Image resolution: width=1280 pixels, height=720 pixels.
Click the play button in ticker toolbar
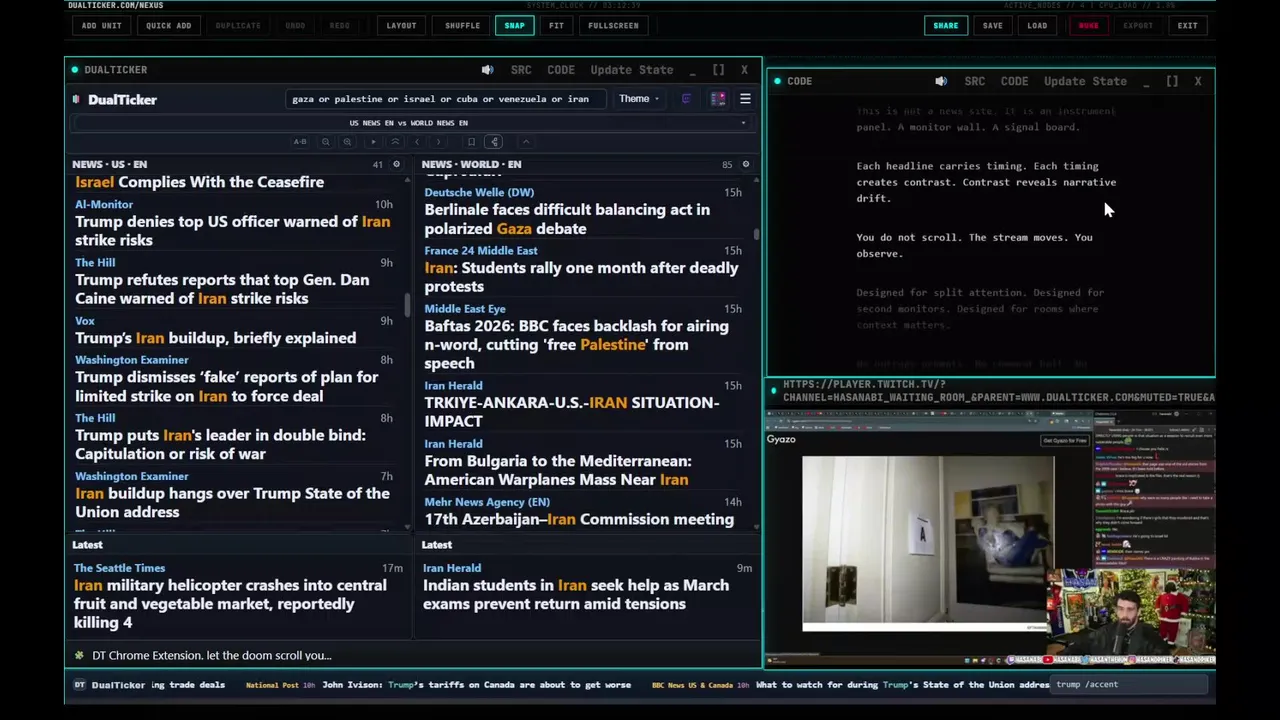[x=373, y=142]
